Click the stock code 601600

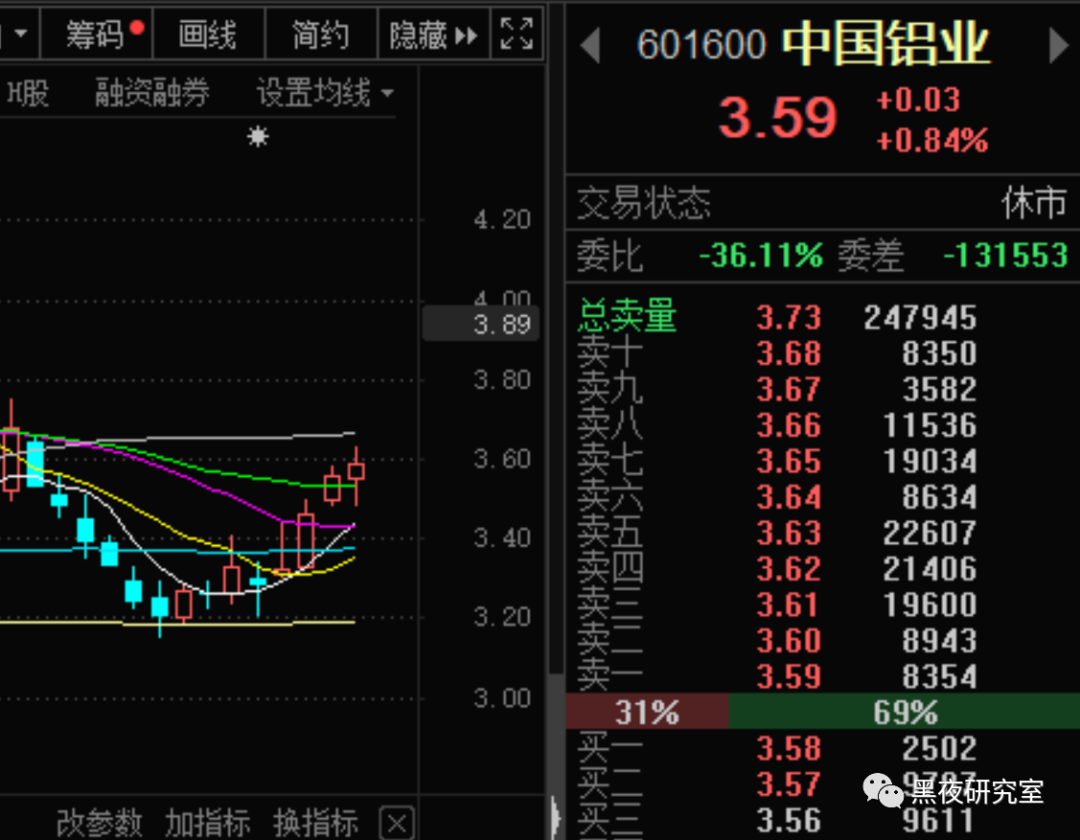[701, 45]
